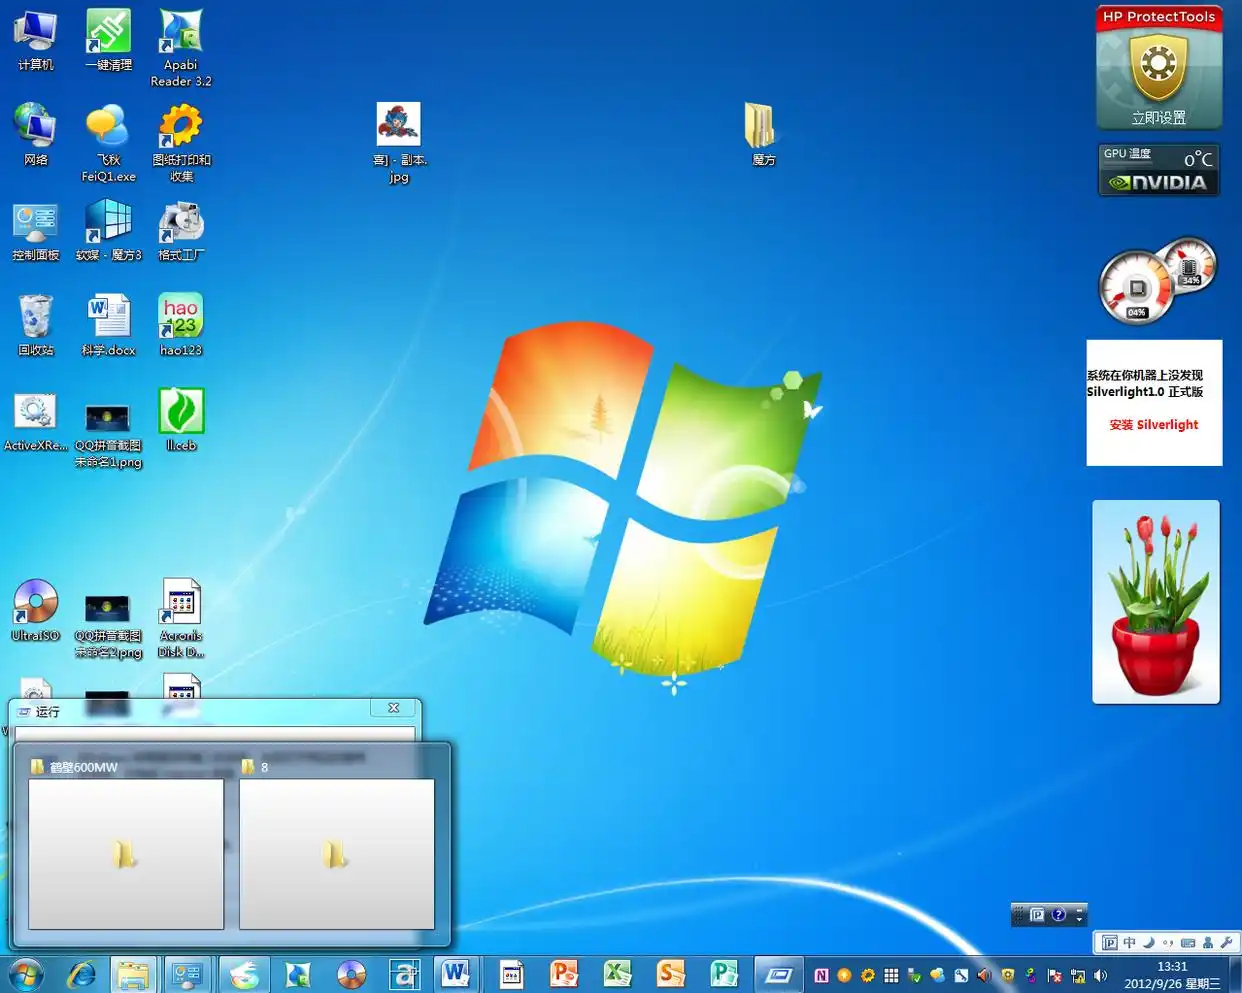
Task: Select the folder window preview named 8
Action: pyautogui.click(x=336, y=853)
